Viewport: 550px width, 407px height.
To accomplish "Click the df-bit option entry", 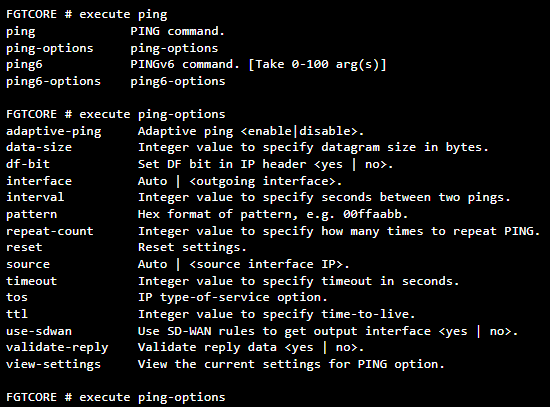I will [28, 164].
